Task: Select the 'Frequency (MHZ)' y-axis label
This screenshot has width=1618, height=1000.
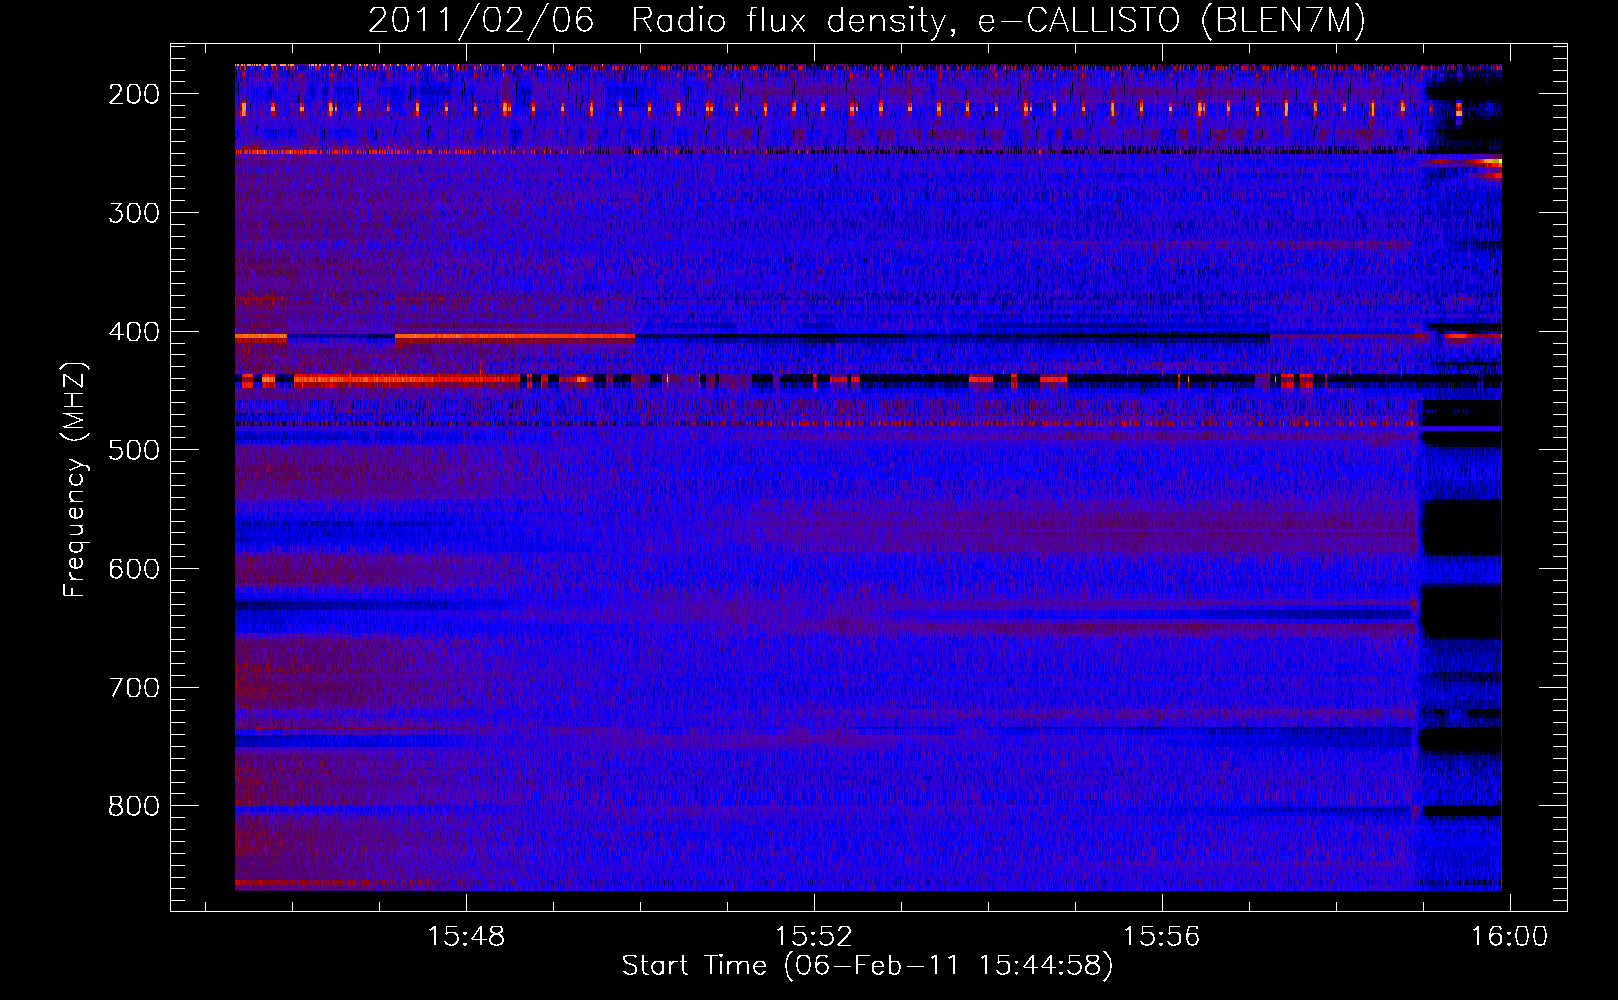Action: click(x=76, y=479)
